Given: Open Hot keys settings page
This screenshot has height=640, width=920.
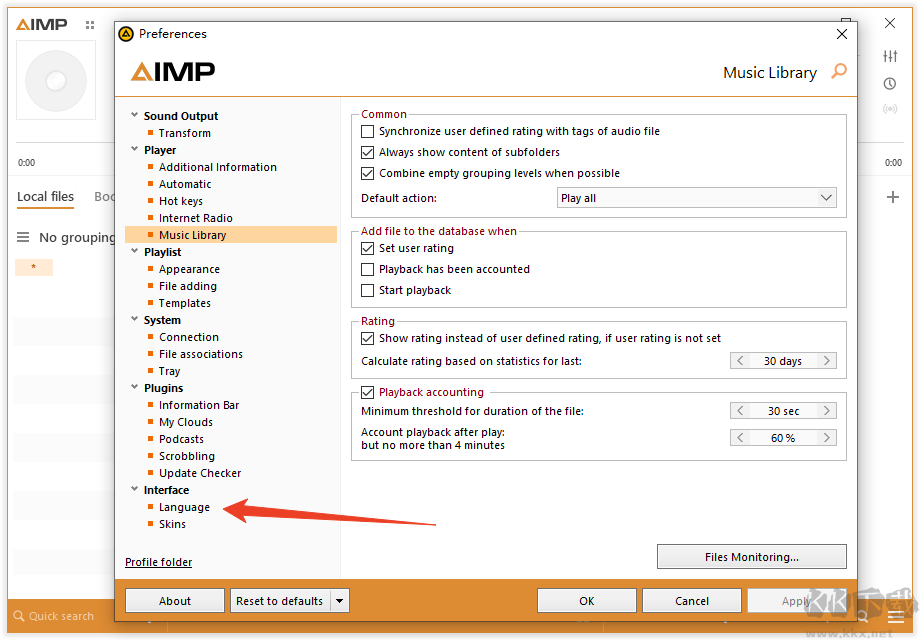Looking at the screenshot, I should coord(181,201).
